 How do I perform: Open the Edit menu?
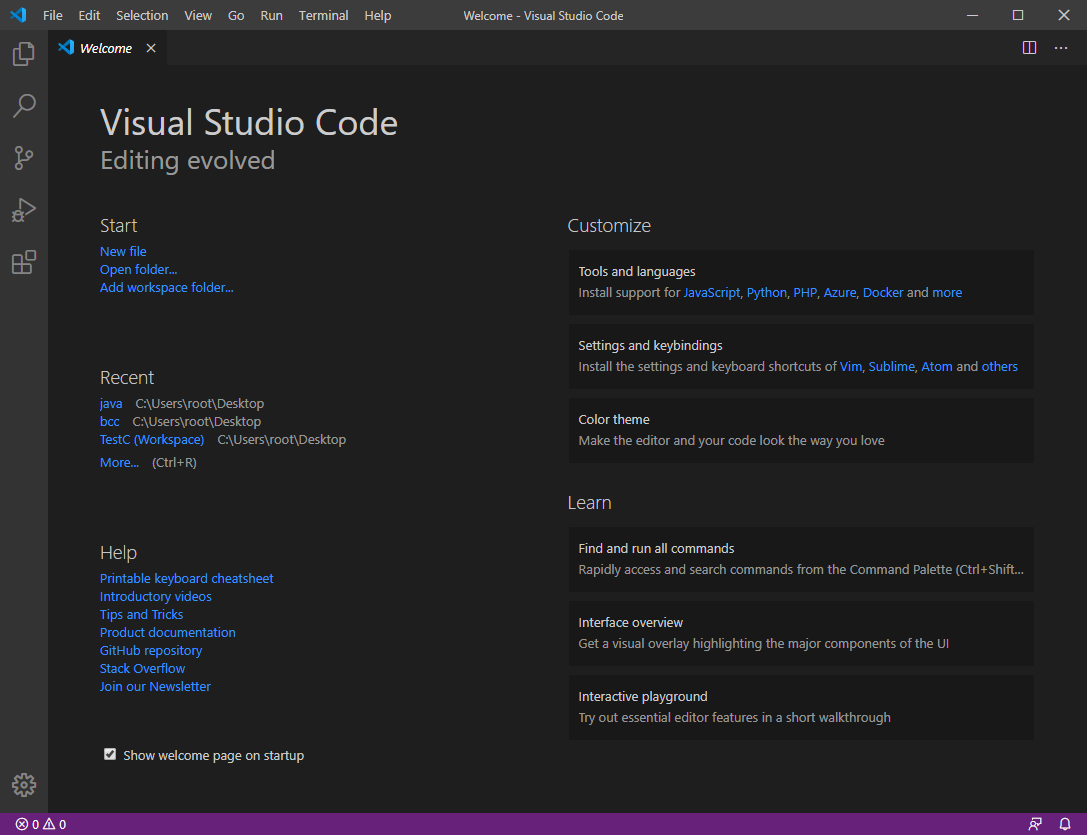point(89,15)
